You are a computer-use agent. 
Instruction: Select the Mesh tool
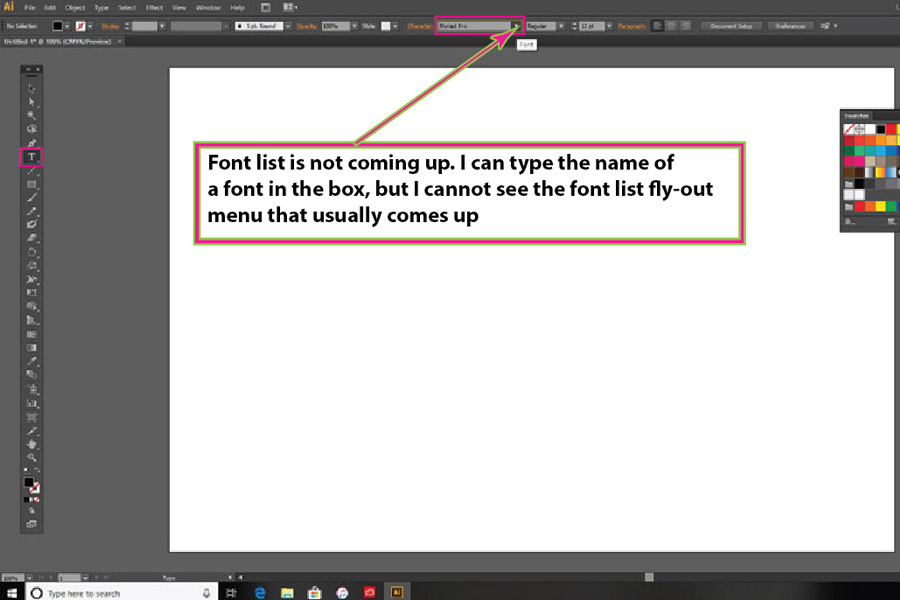[x=32, y=334]
